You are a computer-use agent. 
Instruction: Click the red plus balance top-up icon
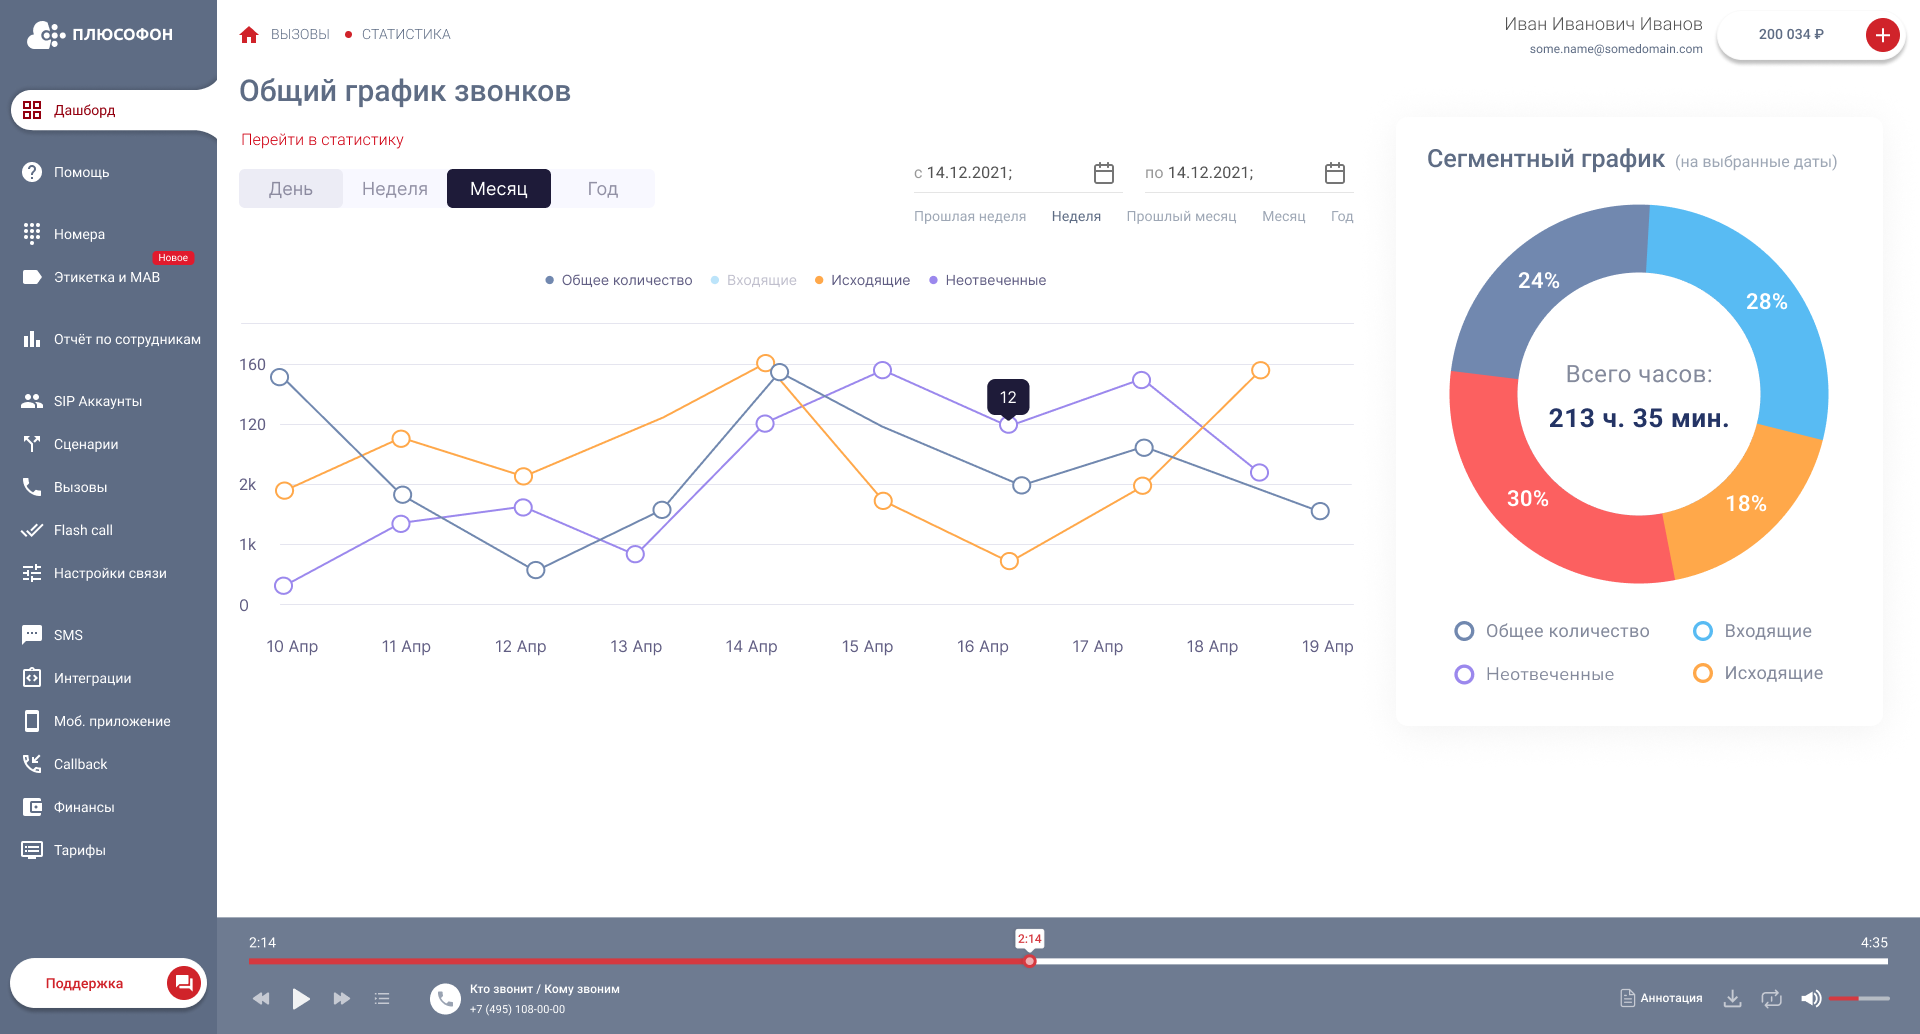click(1882, 35)
